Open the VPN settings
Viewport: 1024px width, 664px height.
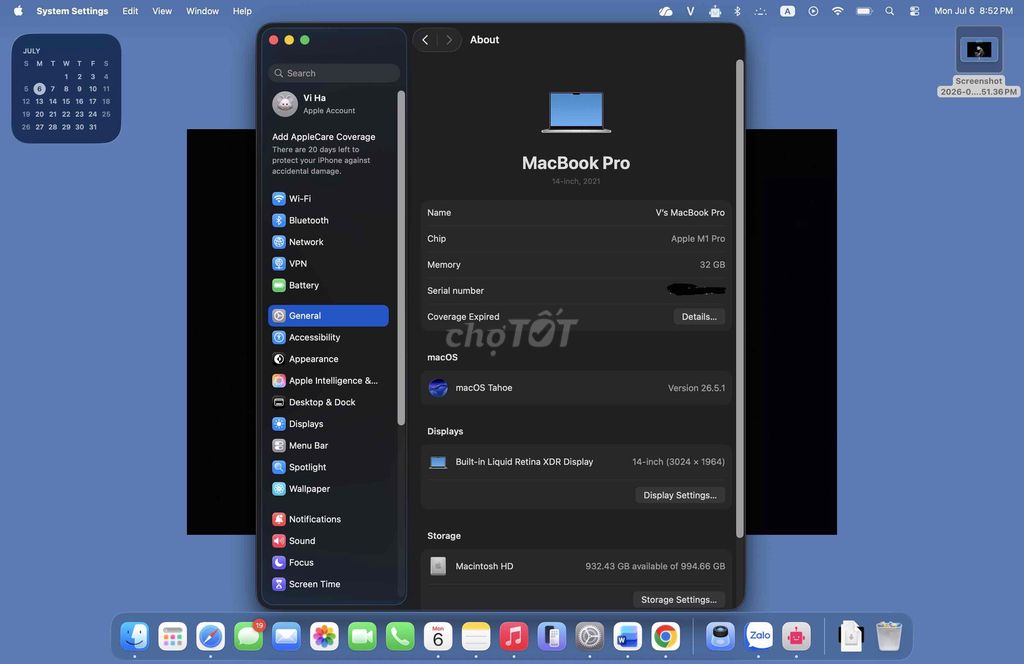328,263
